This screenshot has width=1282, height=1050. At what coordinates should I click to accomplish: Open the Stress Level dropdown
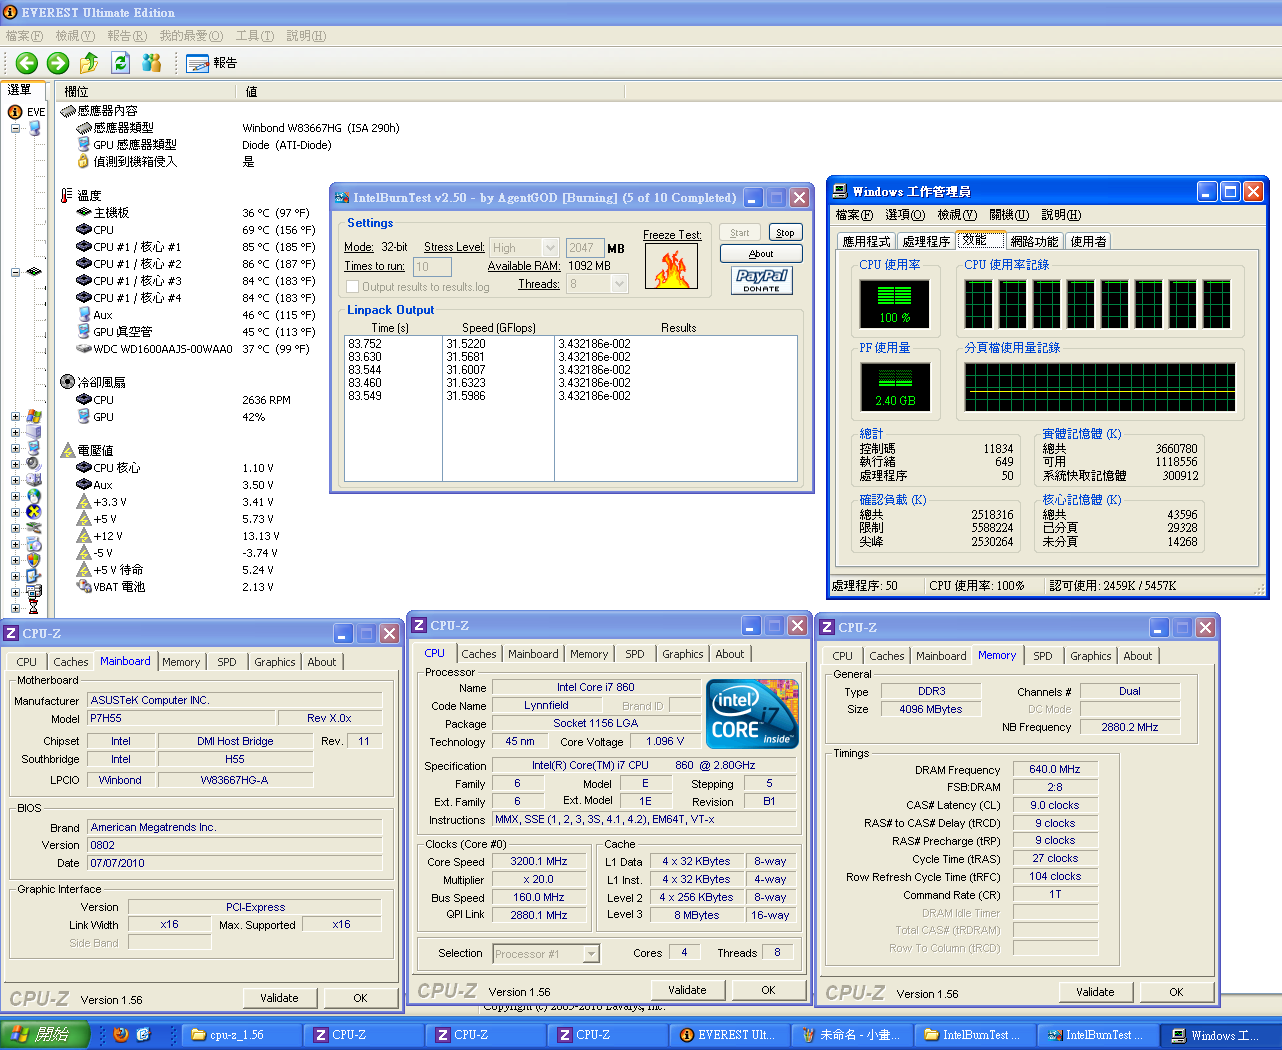pyautogui.click(x=549, y=247)
